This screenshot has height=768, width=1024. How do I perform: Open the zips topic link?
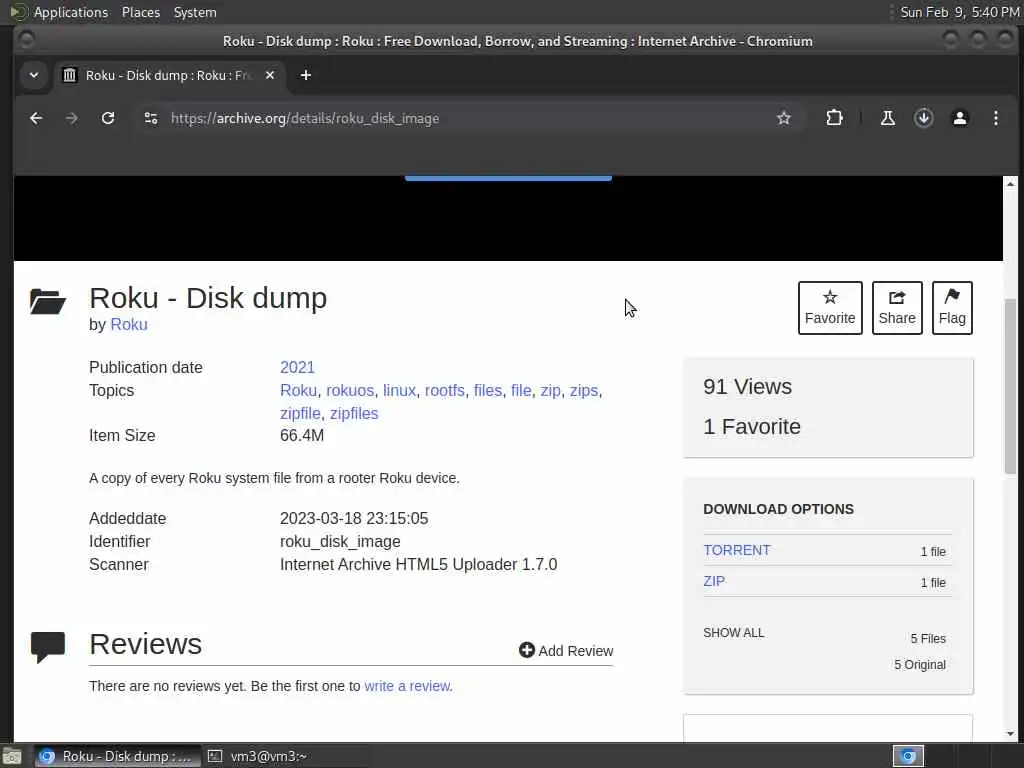584,391
